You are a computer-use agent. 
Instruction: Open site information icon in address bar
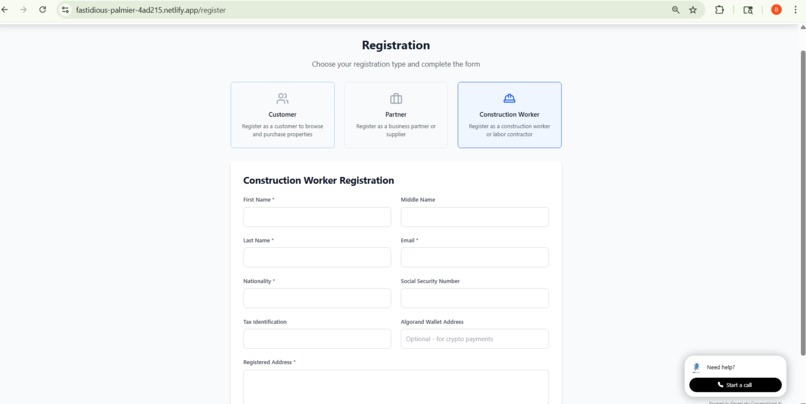(x=65, y=10)
